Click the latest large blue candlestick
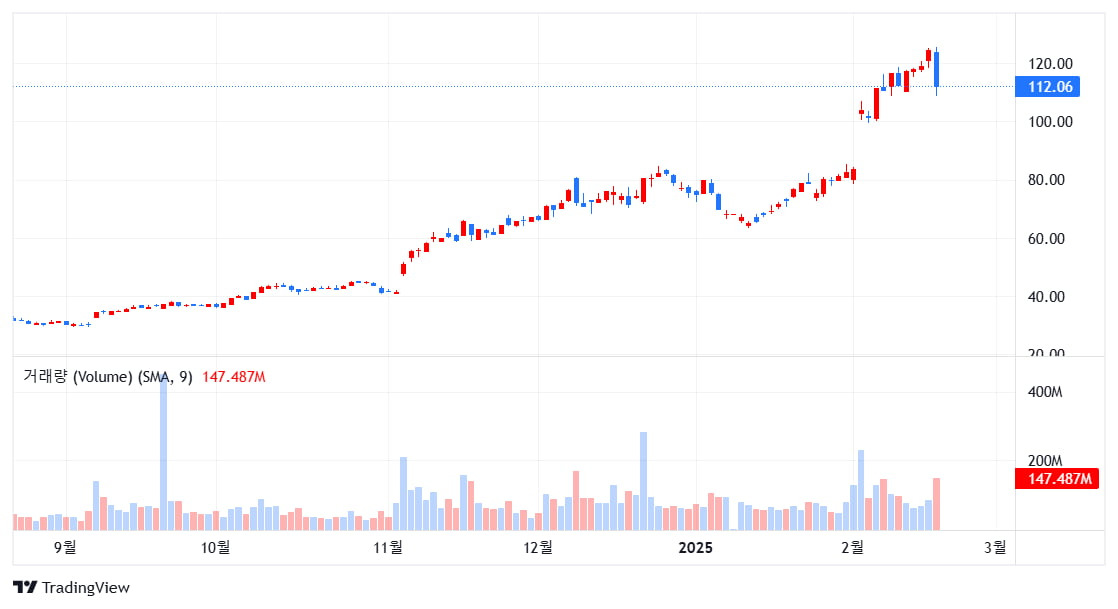1118x609 pixels. click(936, 69)
